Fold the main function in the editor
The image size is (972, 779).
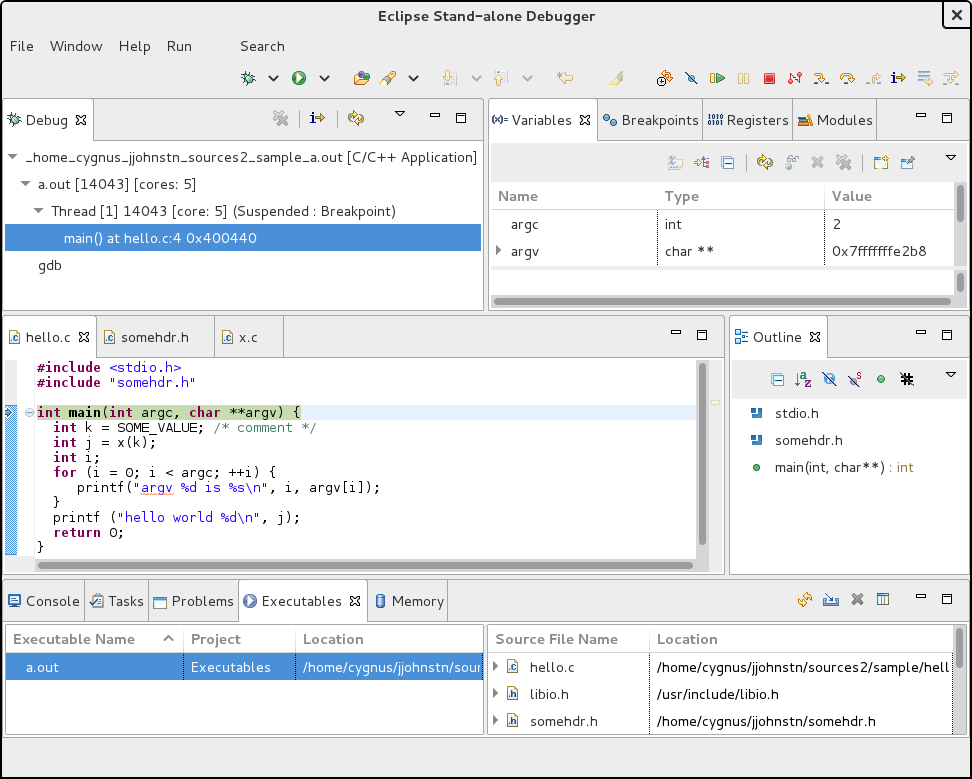click(x=29, y=413)
